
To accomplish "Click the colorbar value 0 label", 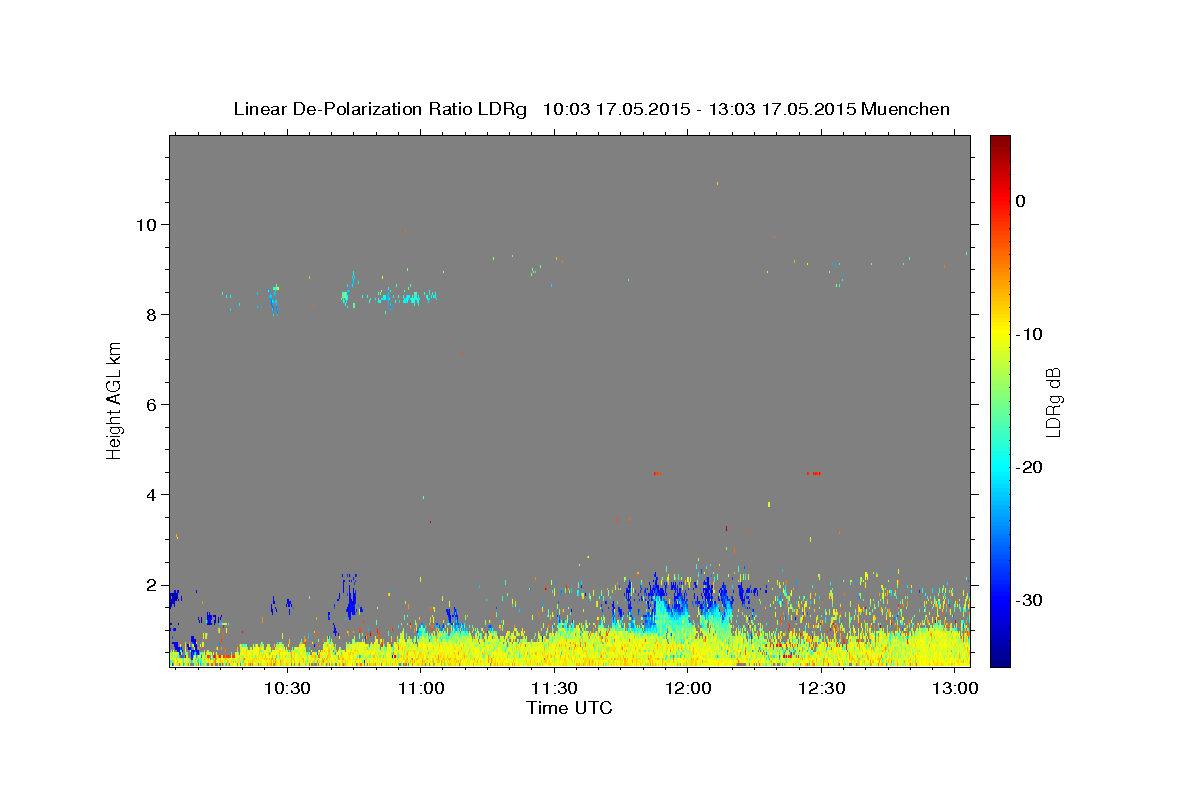I will click(x=1020, y=201).
